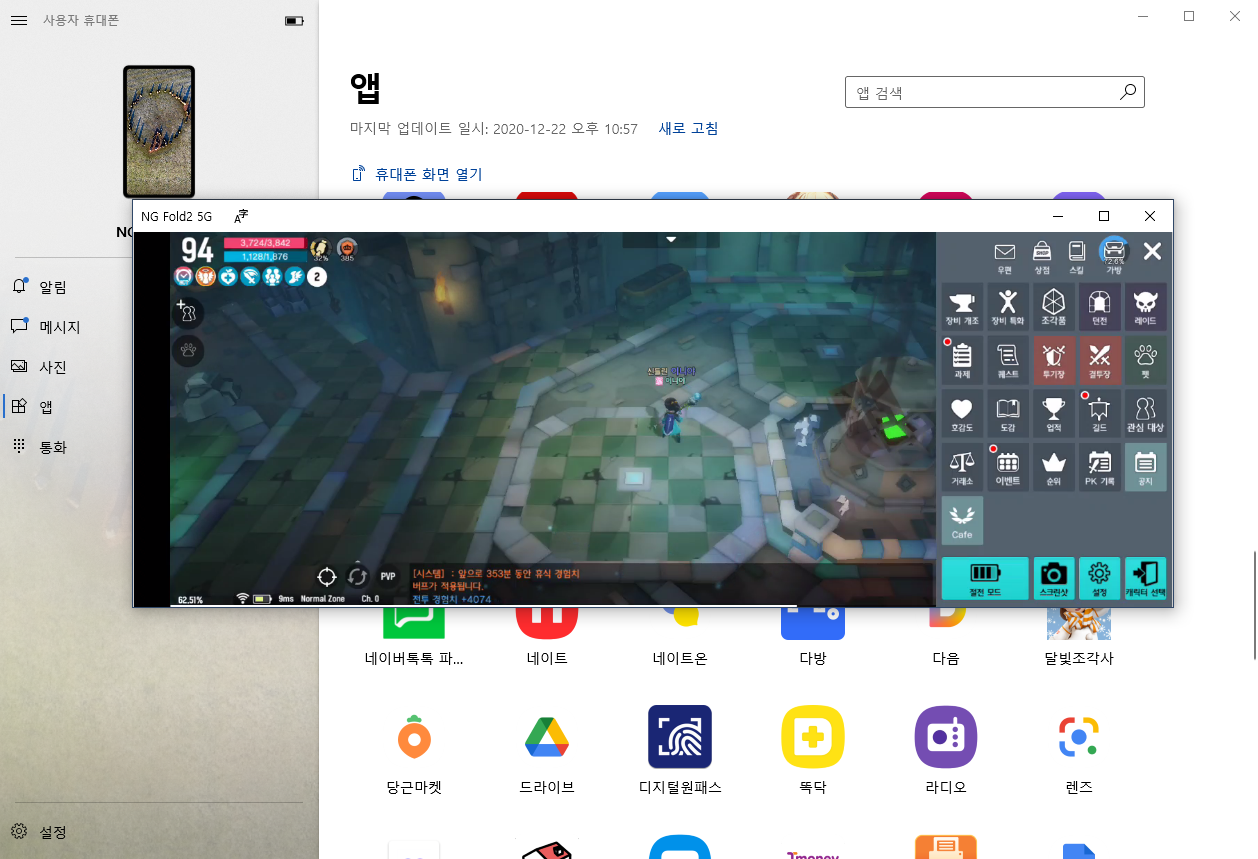Select 사진 photos in sidebar
This screenshot has width=1258, height=859.
pos(159,367)
